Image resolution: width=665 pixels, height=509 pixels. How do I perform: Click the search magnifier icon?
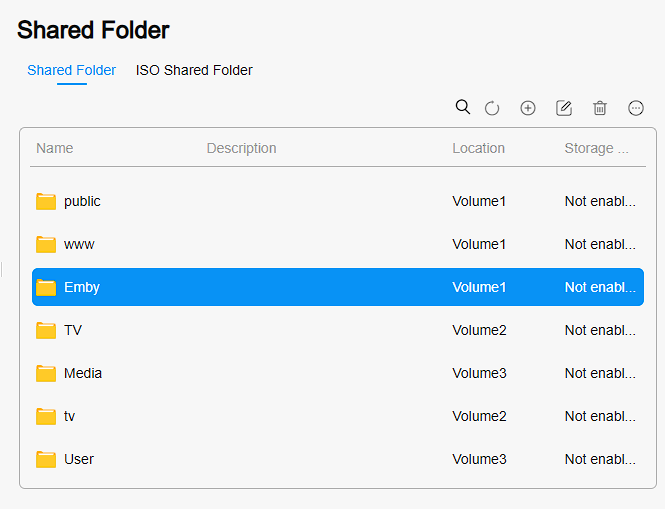463,107
